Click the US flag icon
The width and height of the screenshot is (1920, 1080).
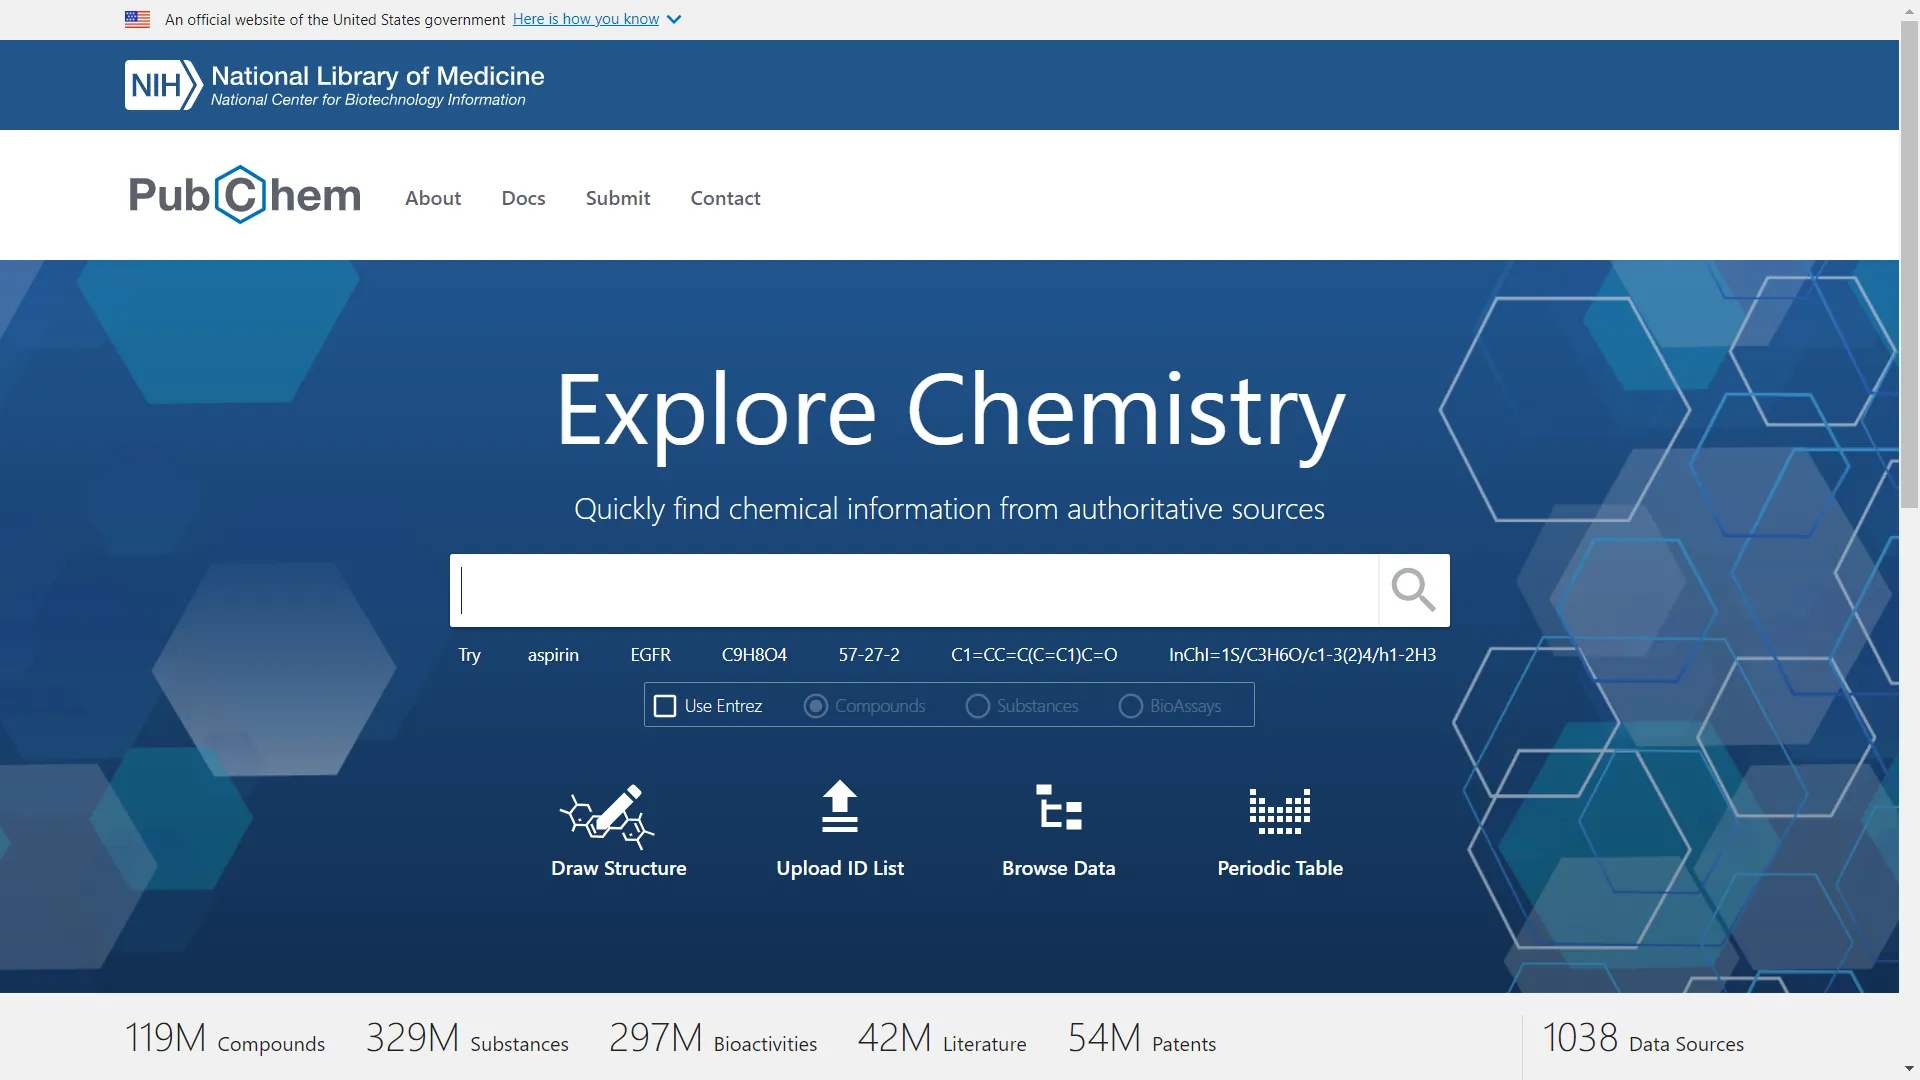pyautogui.click(x=137, y=19)
